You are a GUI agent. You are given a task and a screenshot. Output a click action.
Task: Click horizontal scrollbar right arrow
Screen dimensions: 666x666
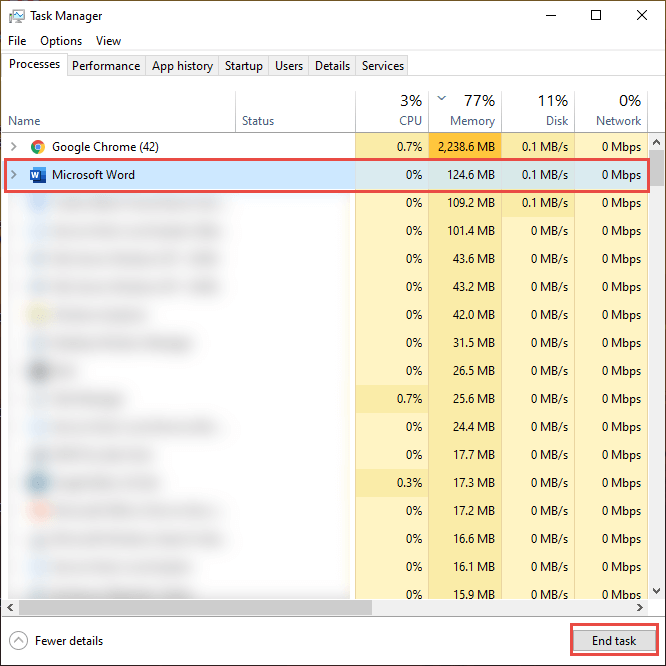tap(640, 607)
